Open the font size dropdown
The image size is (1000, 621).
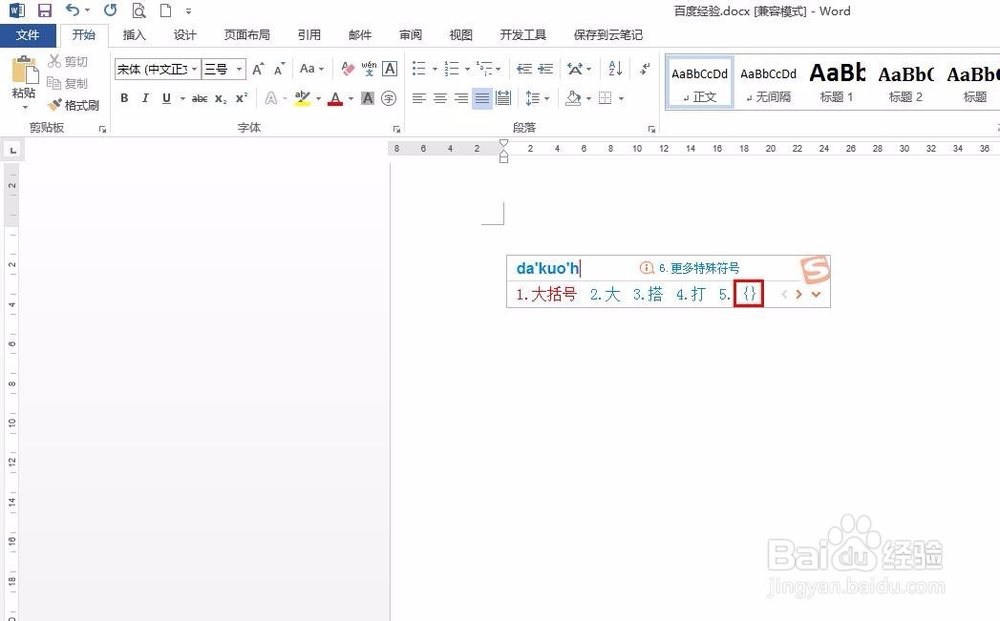[238, 69]
